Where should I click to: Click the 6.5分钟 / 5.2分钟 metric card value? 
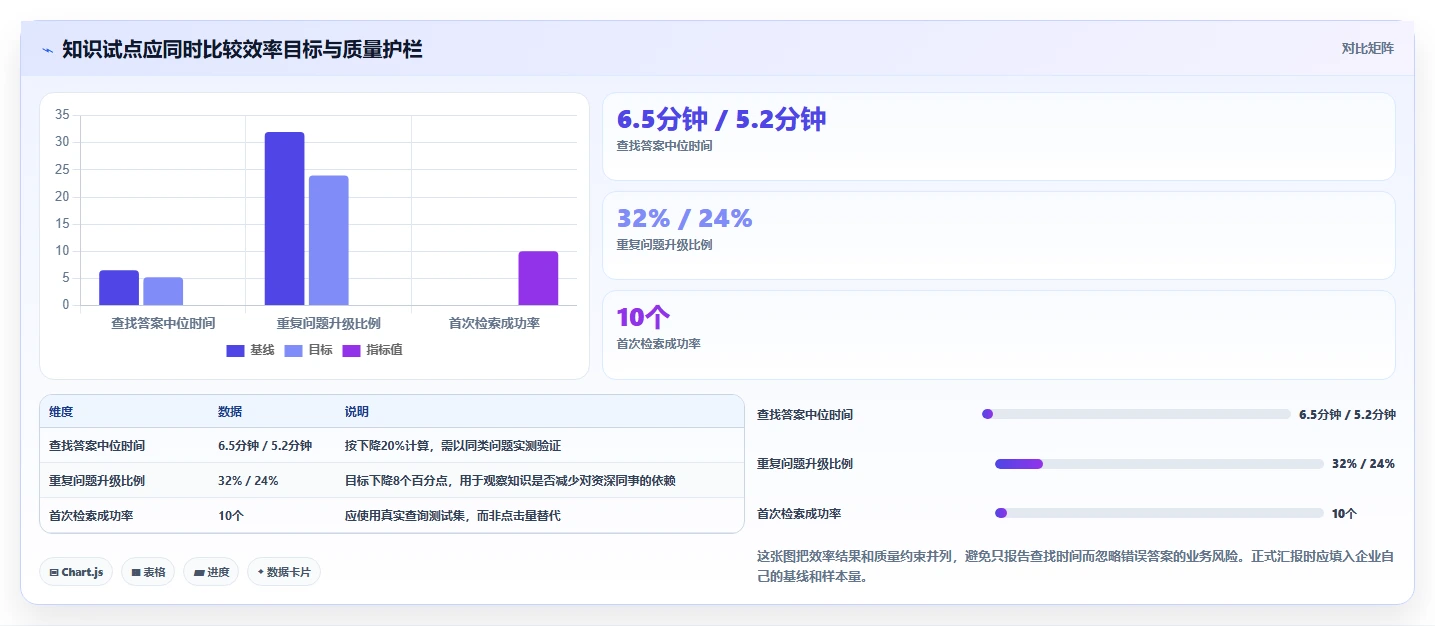(721, 119)
